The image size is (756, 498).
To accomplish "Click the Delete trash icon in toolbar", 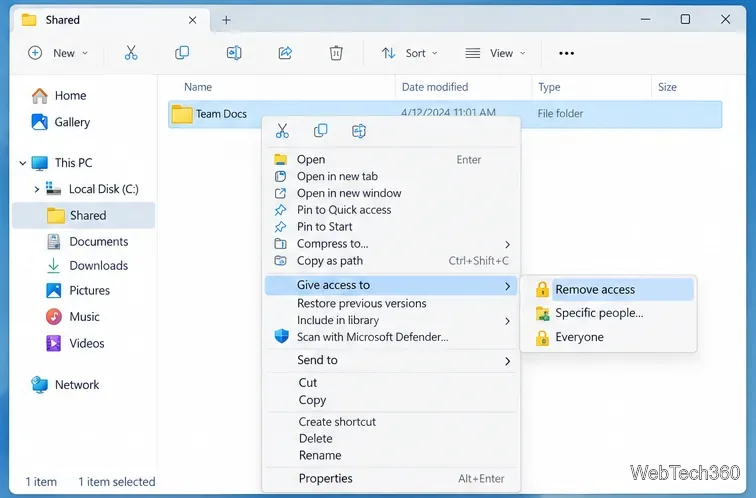I will (336, 53).
